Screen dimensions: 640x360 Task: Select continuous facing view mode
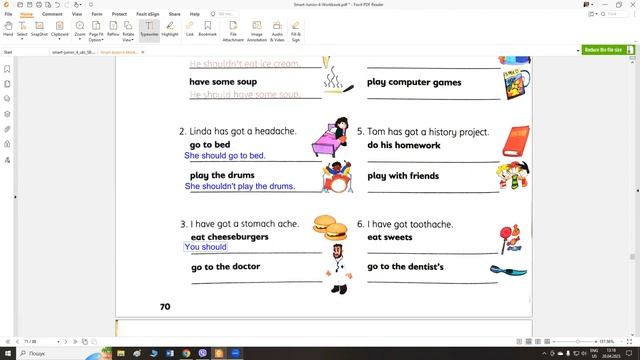tap(547, 341)
